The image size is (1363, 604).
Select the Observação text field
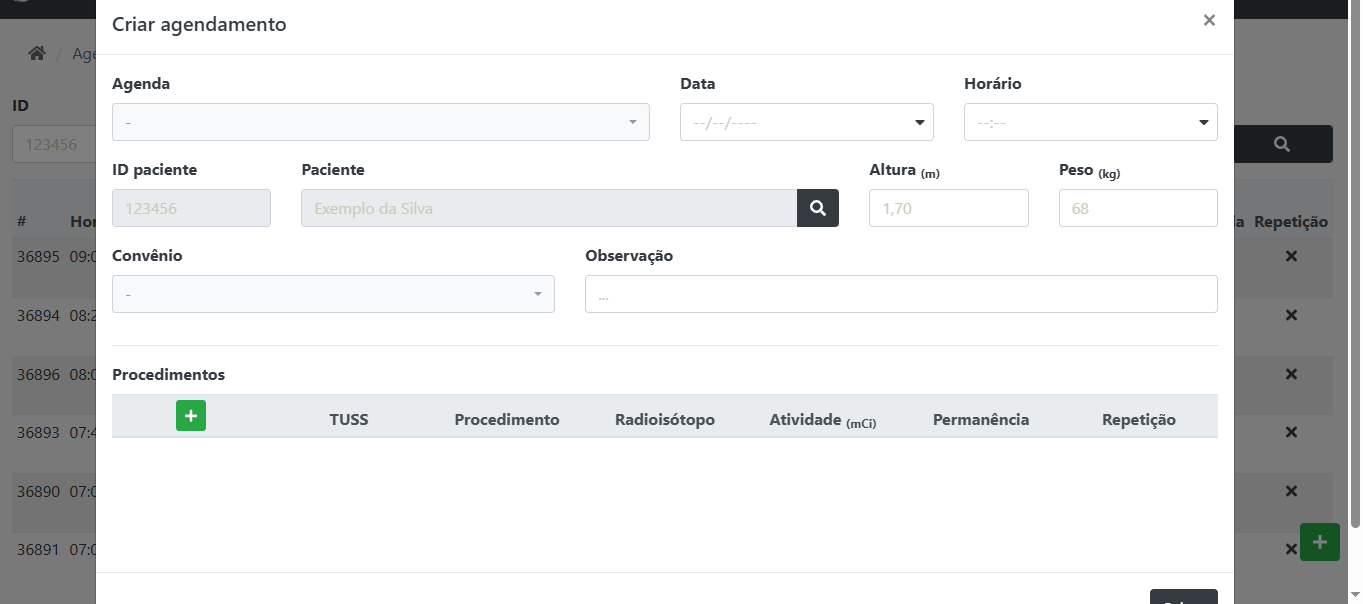point(900,294)
